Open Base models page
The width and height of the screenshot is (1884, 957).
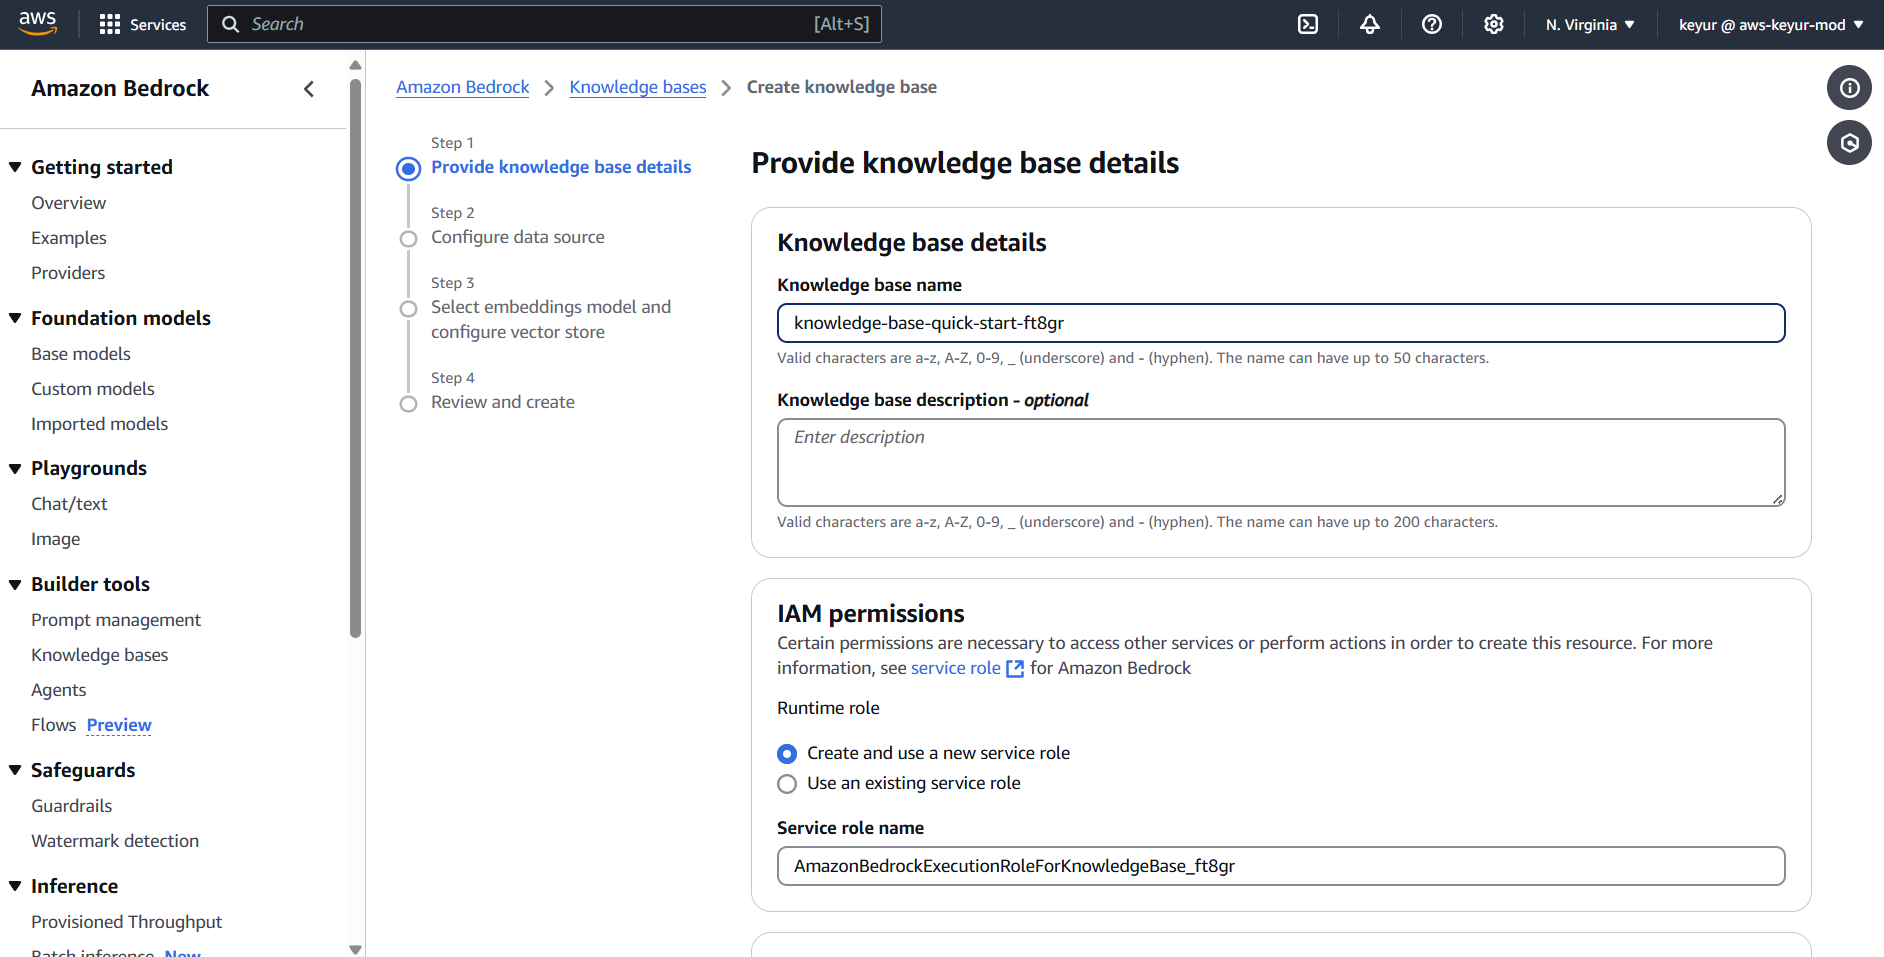point(81,354)
